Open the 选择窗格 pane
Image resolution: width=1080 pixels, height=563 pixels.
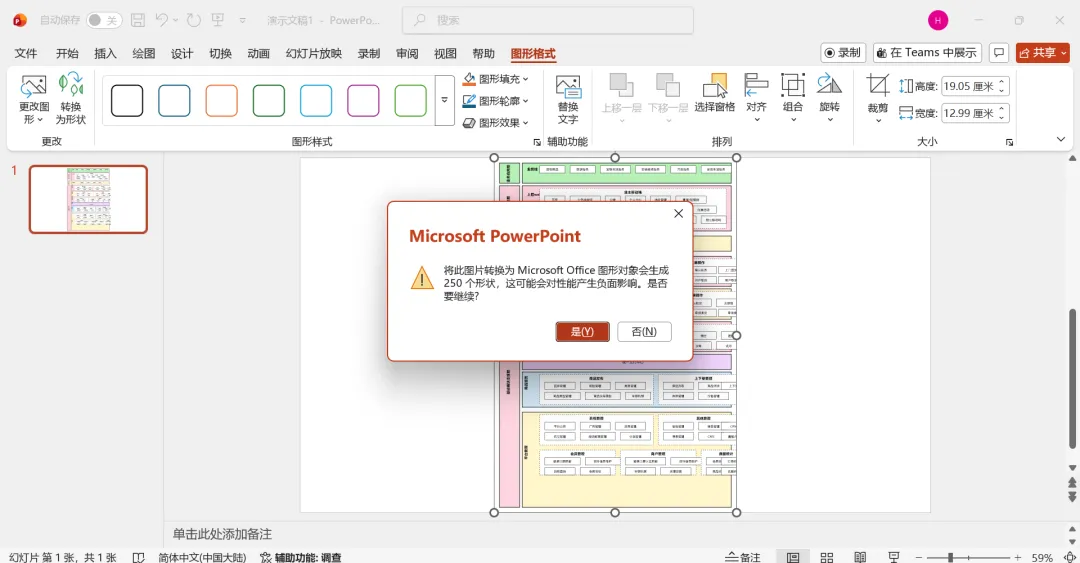[x=714, y=93]
